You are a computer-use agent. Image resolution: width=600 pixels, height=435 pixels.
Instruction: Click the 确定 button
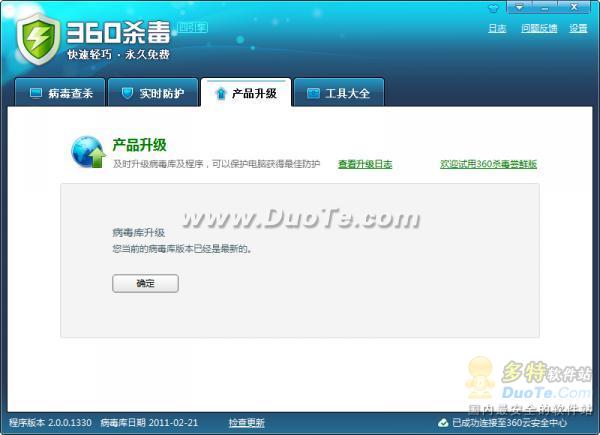pos(145,283)
